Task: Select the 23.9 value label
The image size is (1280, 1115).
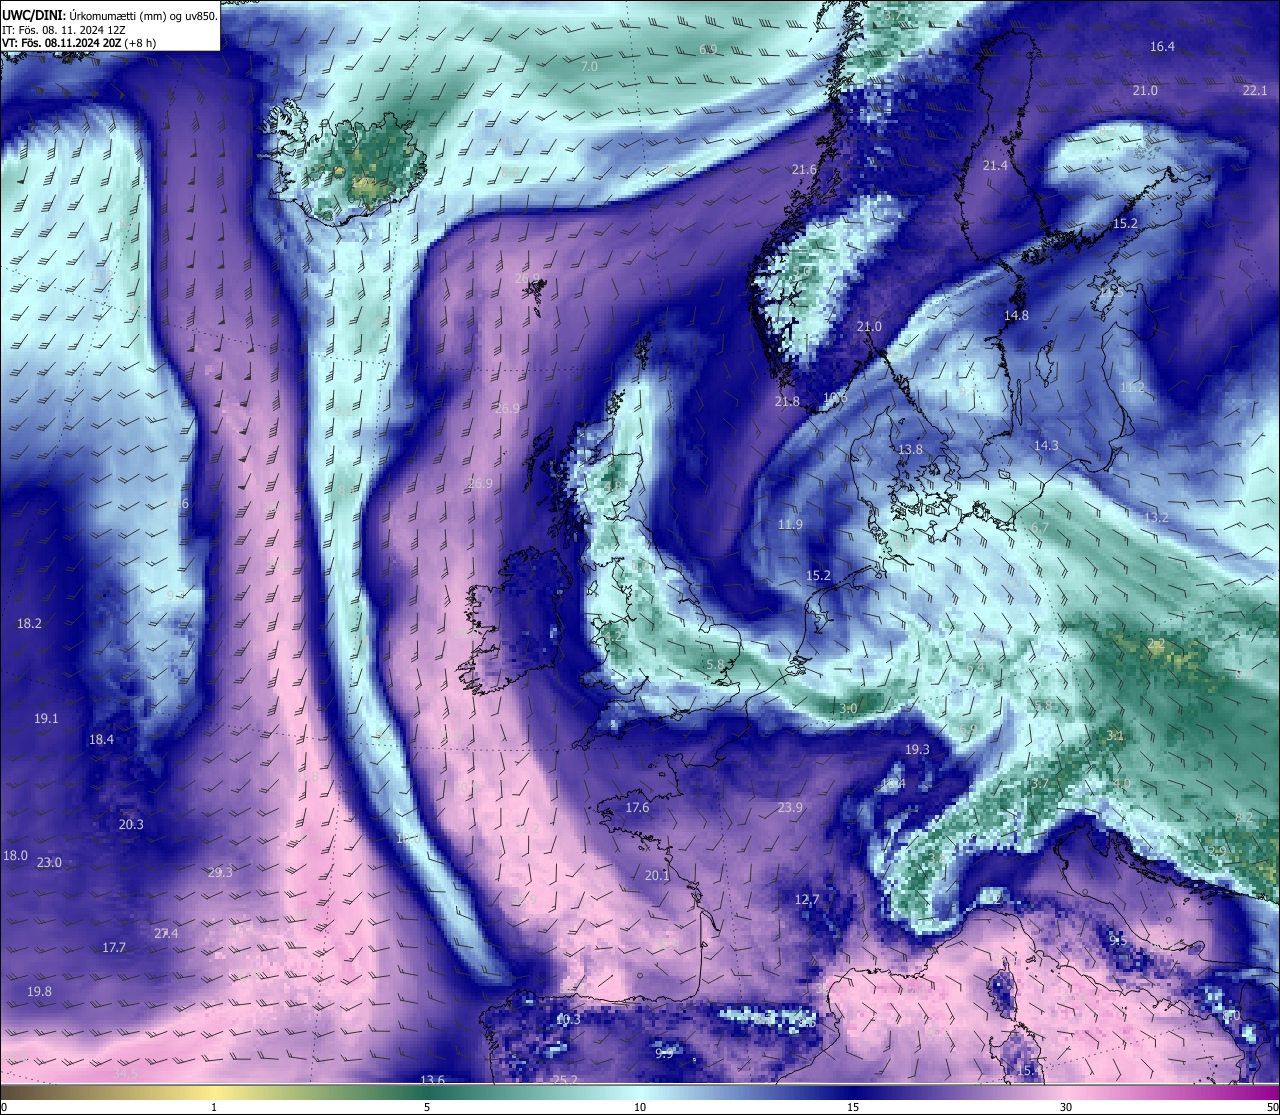Action: point(790,807)
